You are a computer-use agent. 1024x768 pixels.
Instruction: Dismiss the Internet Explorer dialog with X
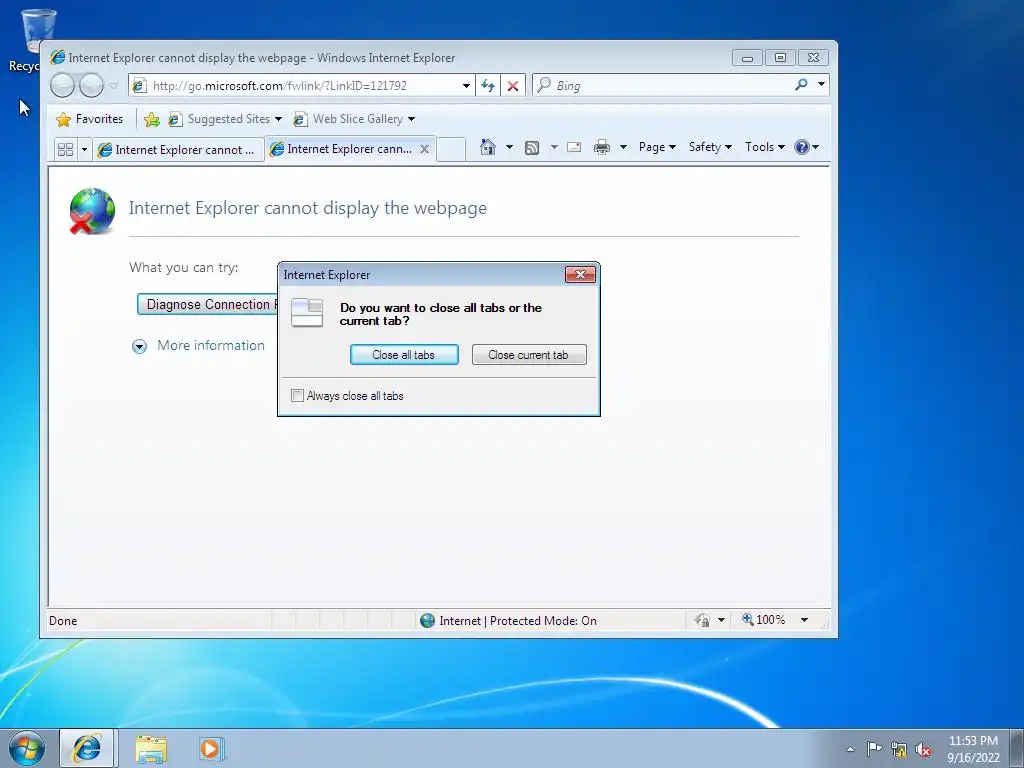[580, 274]
